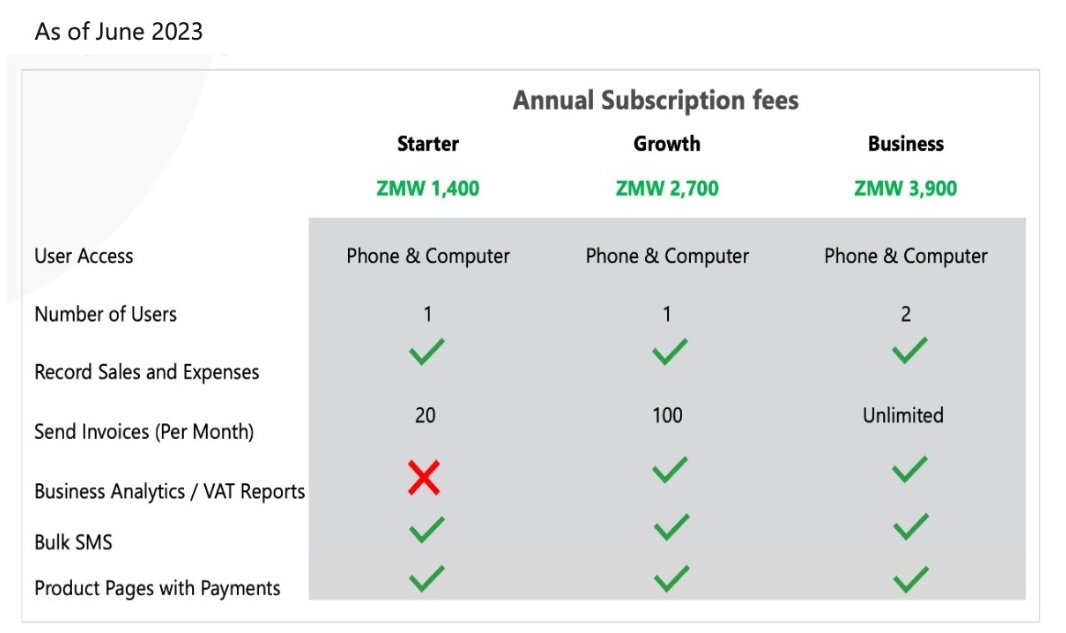Click the ZMW 3,900 price
The height and width of the screenshot is (633, 1066).
tap(906, 188)
